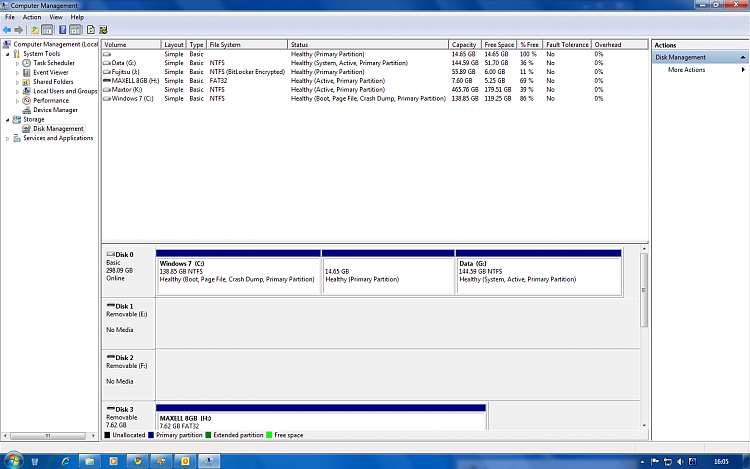Open the File menu
The image size is (750, 469).
point(10,17)
